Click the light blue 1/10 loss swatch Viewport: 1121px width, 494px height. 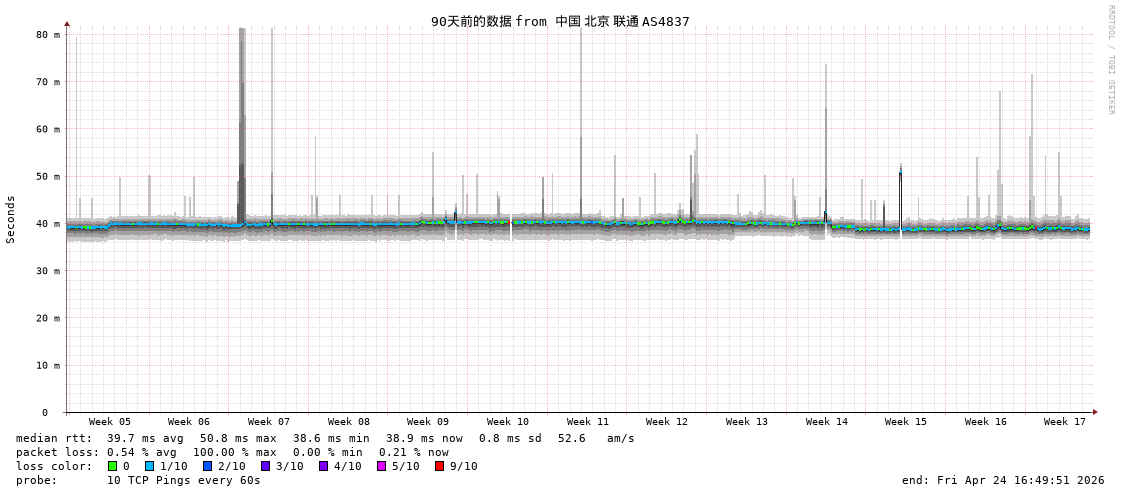(149, 466)
